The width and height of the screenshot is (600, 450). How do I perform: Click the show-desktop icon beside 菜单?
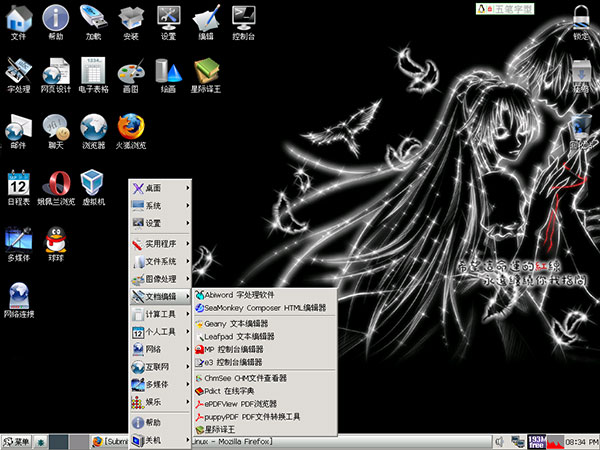coord(40,442)
